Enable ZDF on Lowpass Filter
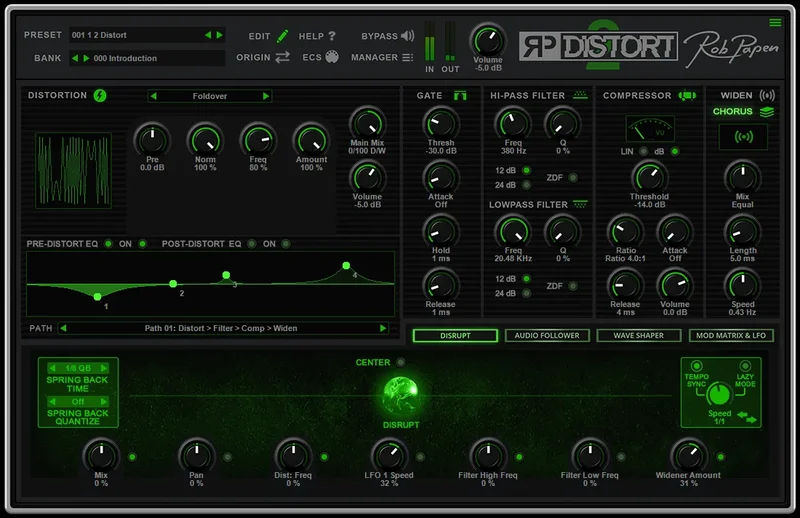 573,286
